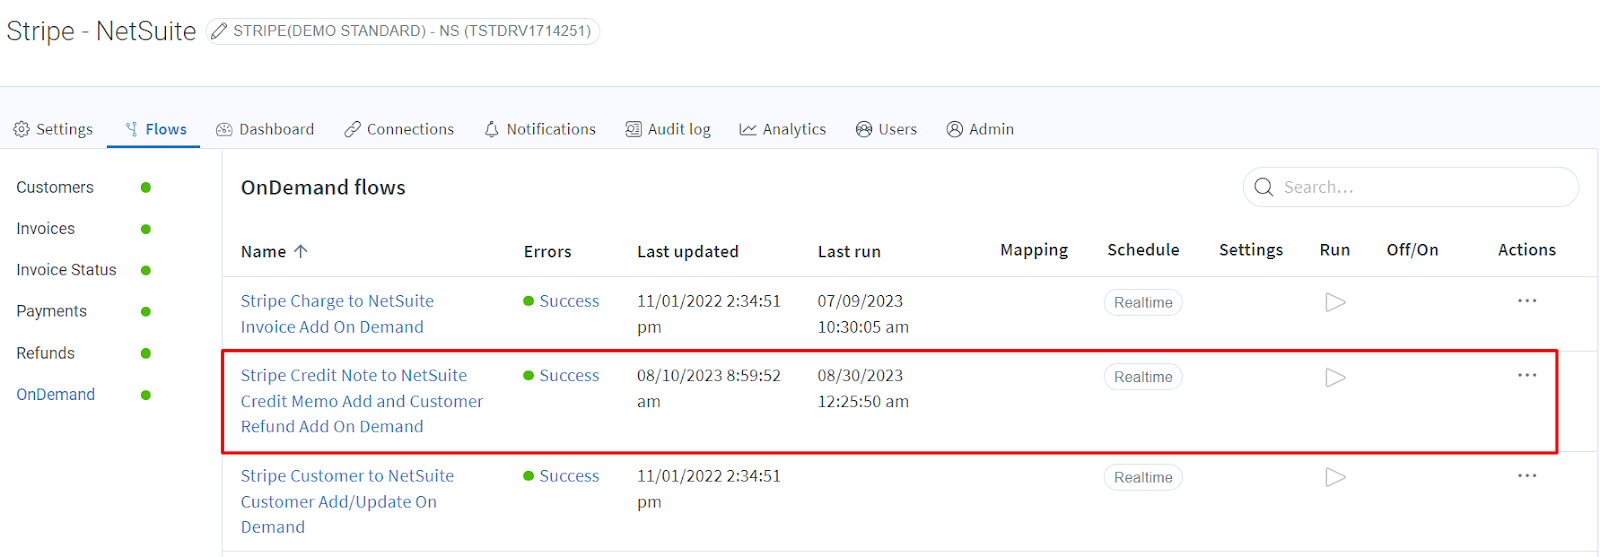
Task: Click the integration name STRIPE(DEMO STANDARD) label
Action: 412,31
